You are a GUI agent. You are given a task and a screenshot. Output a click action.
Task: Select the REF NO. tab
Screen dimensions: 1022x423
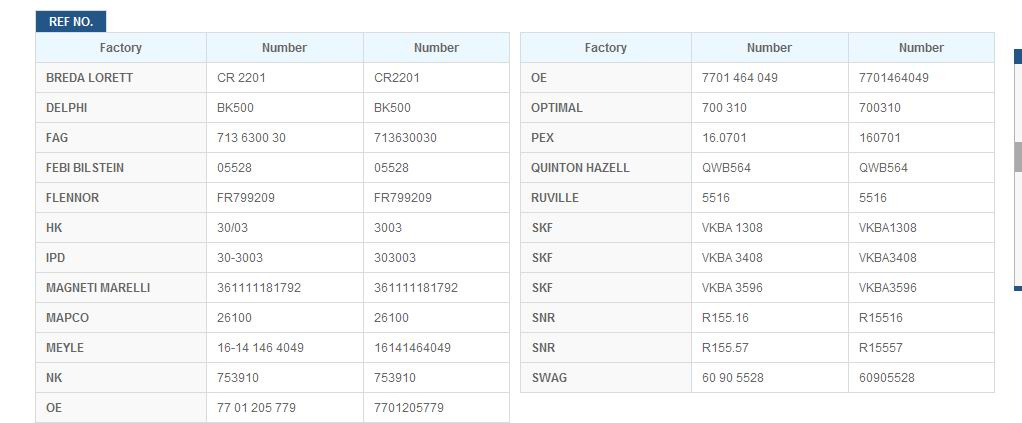click(x=70, y=22)
